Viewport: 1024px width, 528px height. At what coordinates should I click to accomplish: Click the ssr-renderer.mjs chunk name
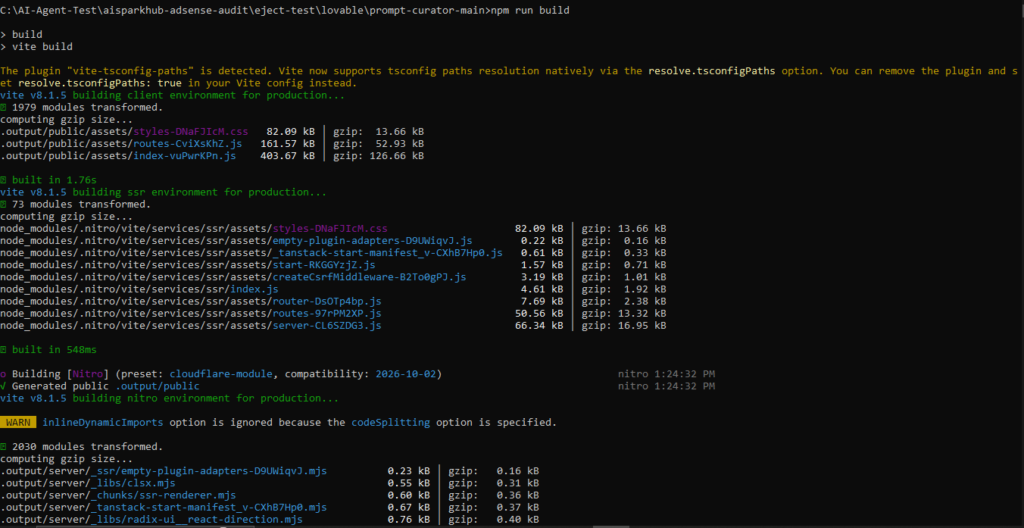[x=185, y=495]
